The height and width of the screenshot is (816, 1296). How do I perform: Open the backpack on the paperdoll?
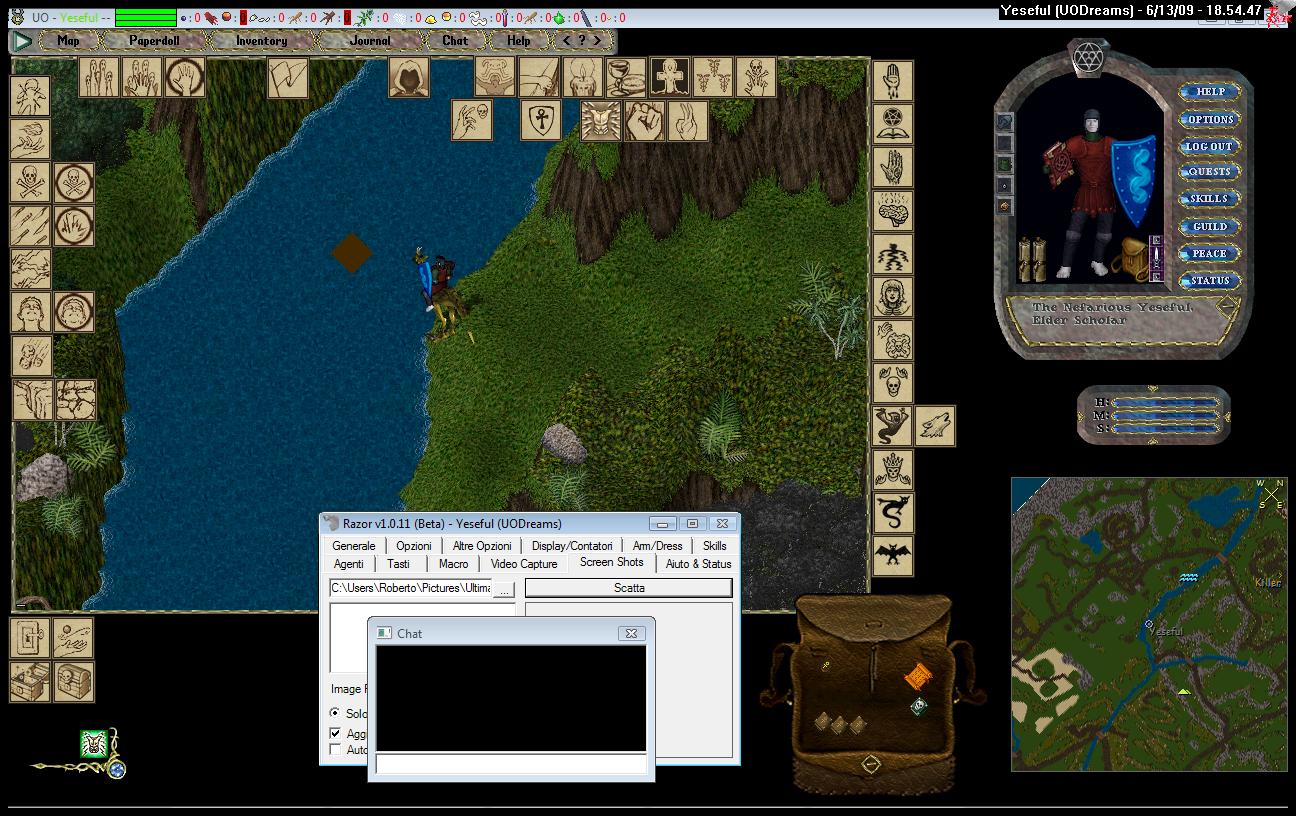point(1132,259)
